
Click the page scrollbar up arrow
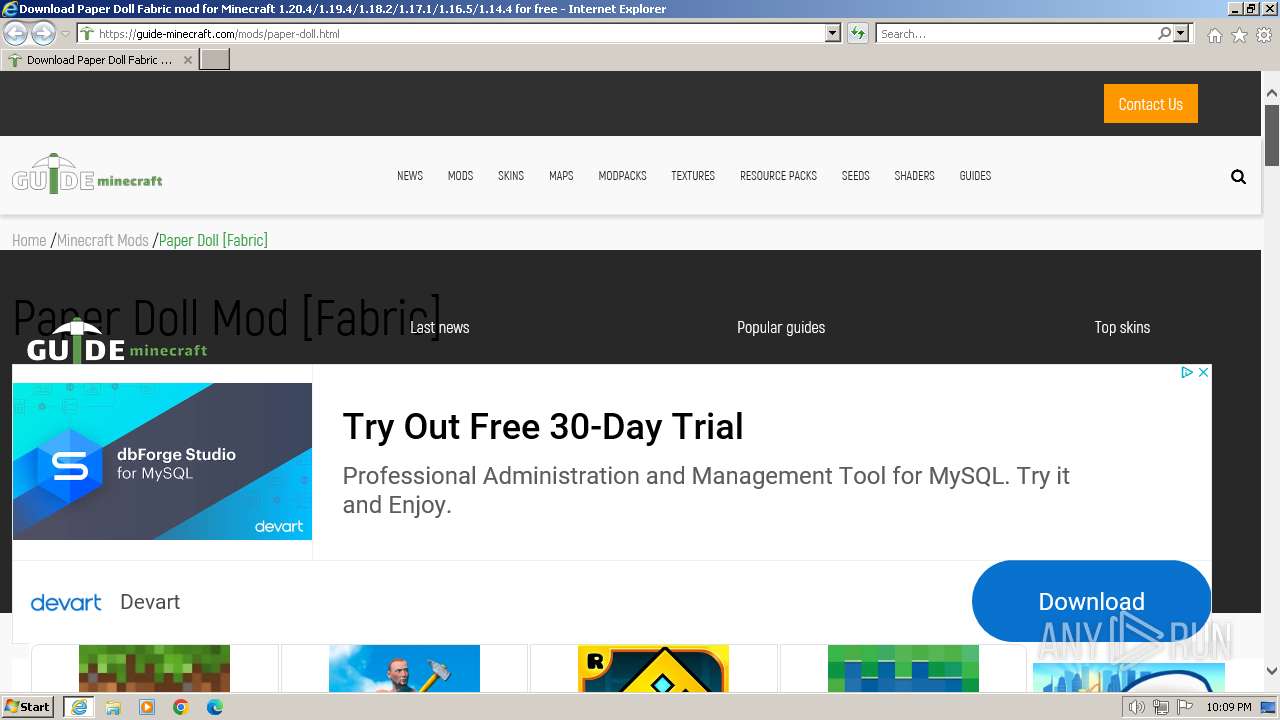pyautogui.click(x=1271, y=93)
